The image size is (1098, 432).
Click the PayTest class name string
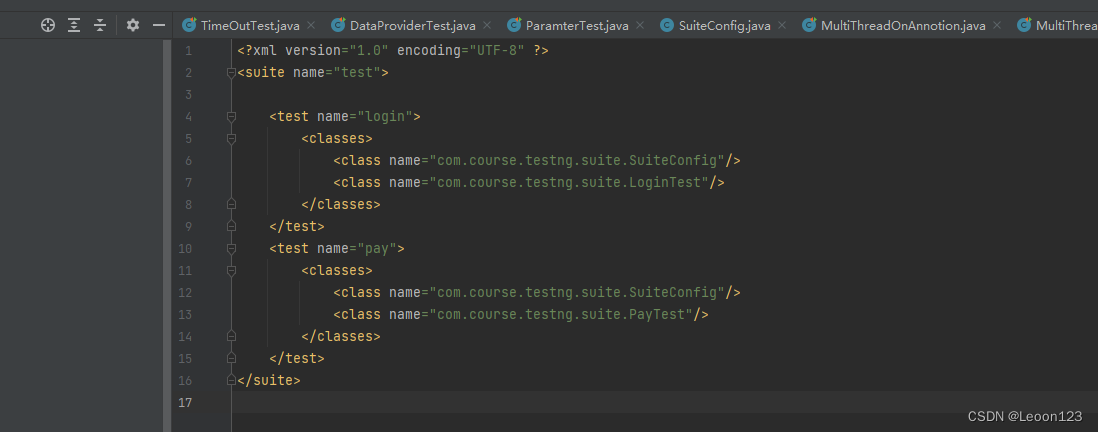point(561,314)
